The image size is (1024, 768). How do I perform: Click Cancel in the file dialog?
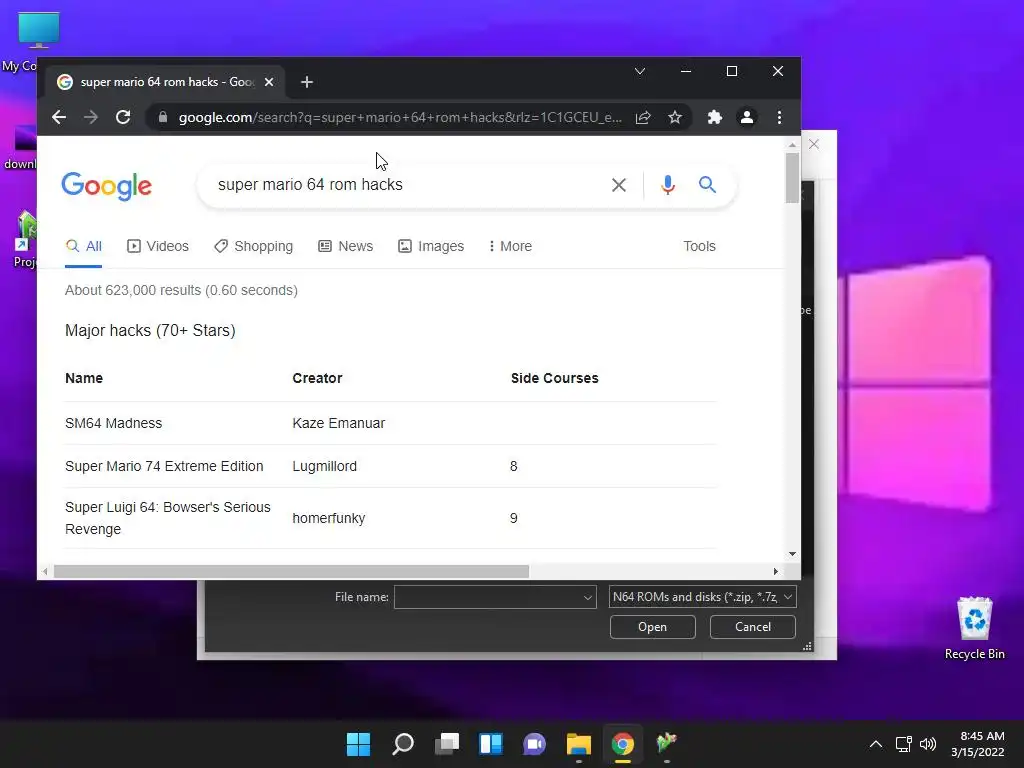coord(752,627)
